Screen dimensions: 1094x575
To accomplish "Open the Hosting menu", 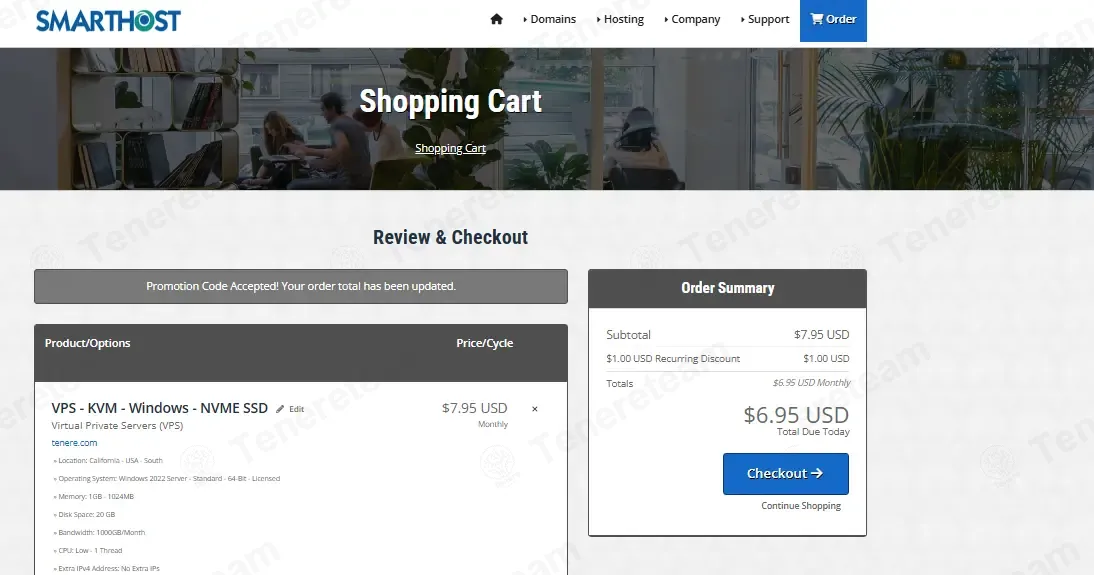I will point(620,19).
